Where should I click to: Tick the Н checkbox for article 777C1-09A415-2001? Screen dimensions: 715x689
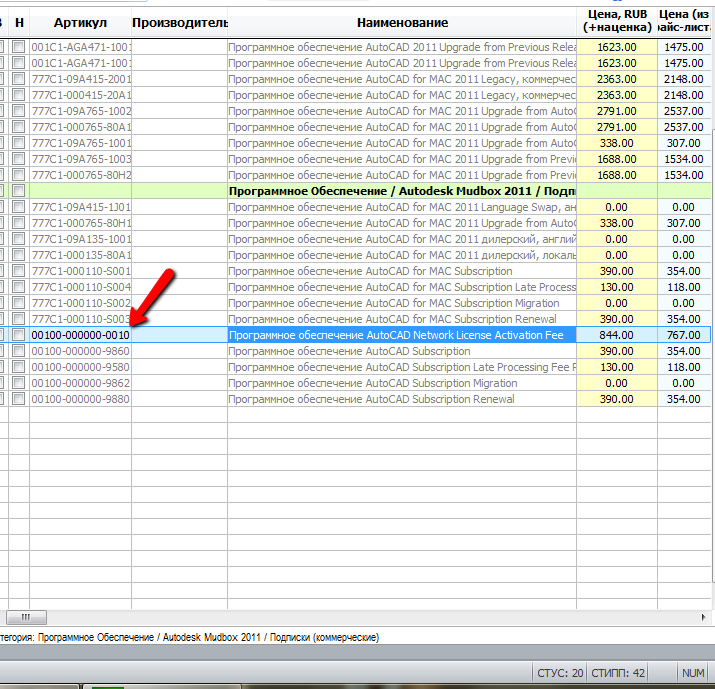pos(19,79)
